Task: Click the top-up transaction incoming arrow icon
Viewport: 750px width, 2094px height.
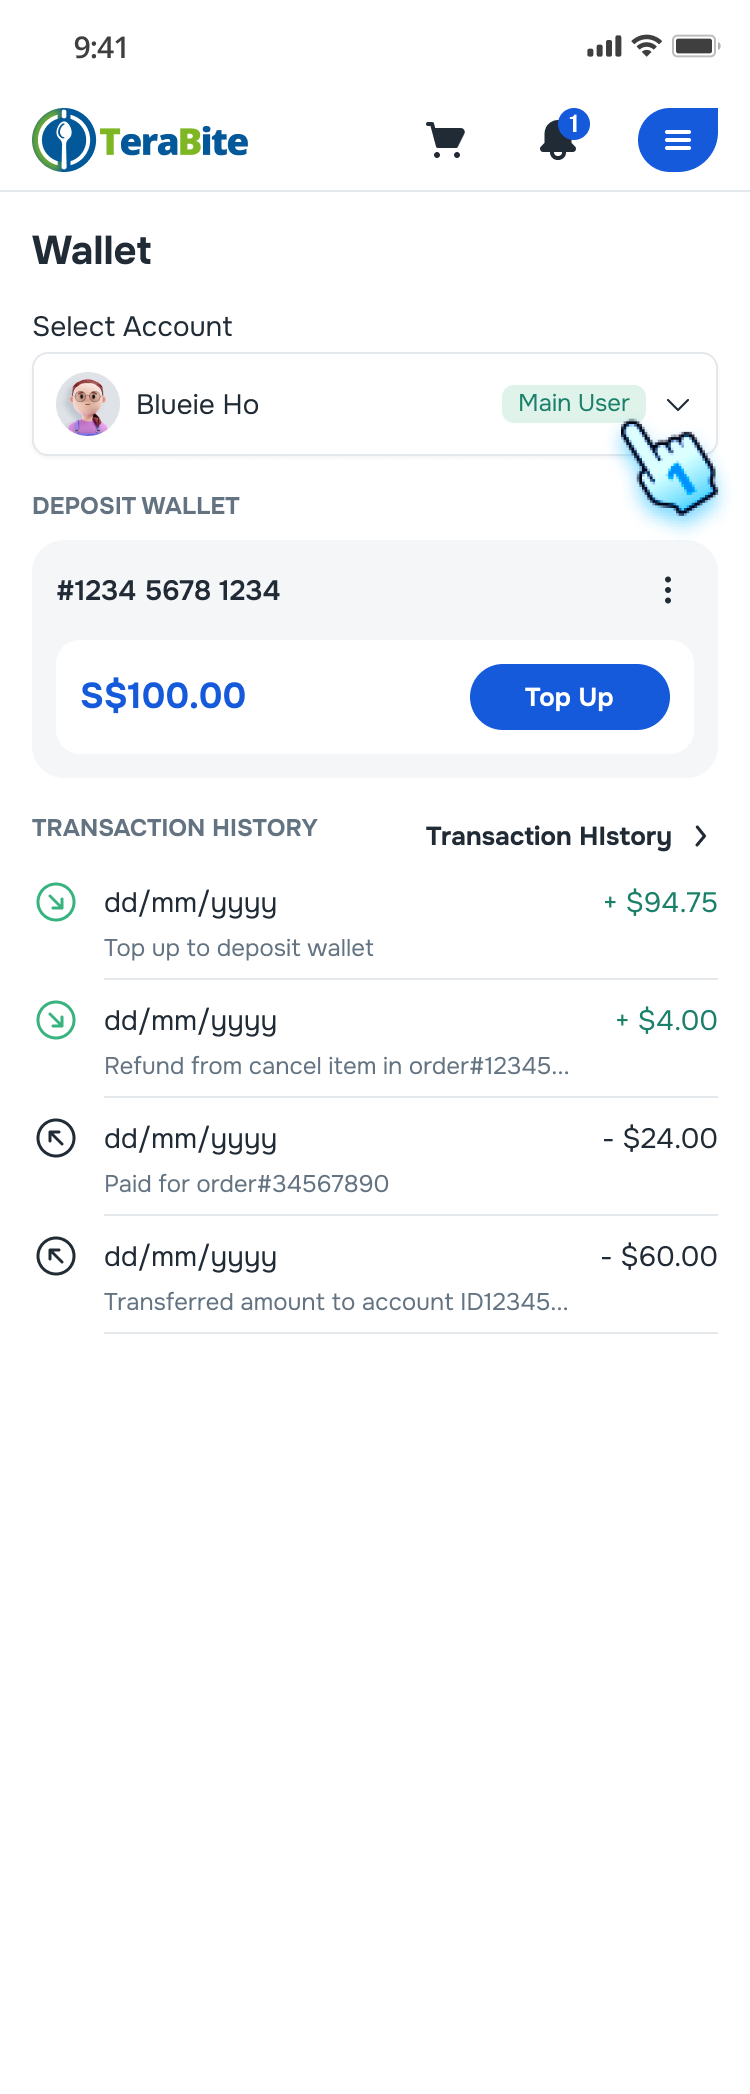Action: pyautogui.click(x=56, y=903)
